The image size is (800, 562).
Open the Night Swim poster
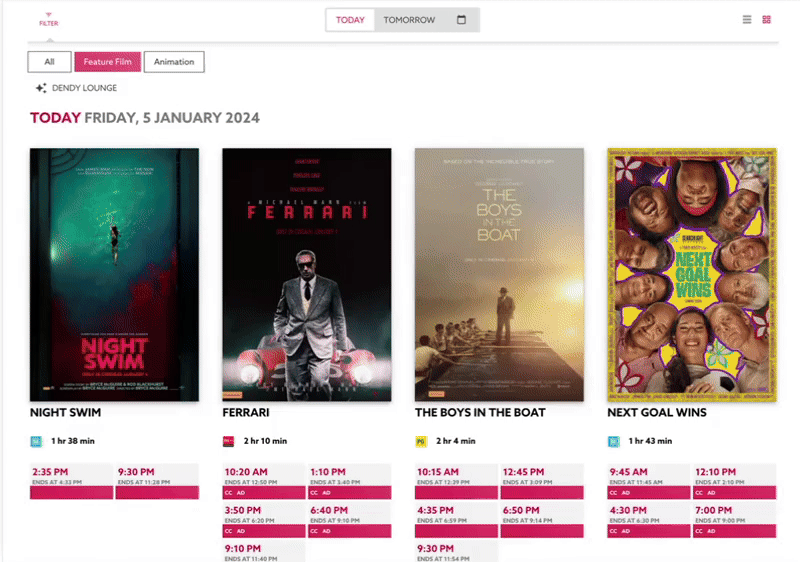[114, 275]
